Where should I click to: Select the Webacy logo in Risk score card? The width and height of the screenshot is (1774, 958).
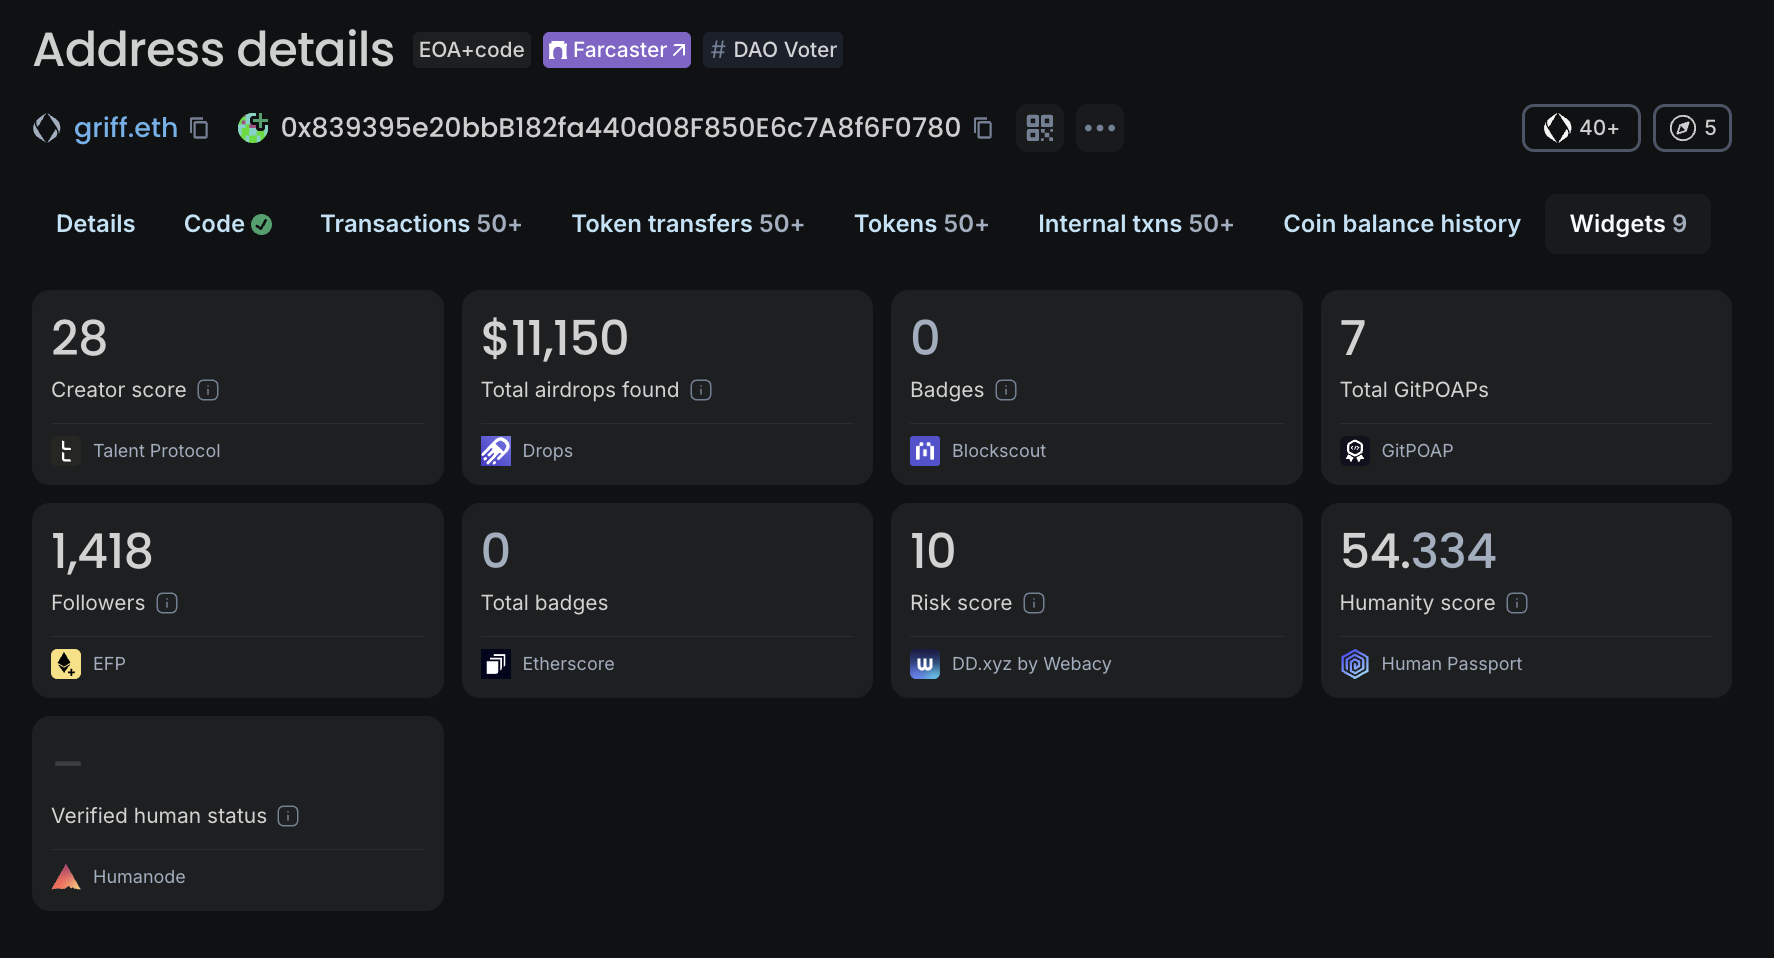pos(925,664)
